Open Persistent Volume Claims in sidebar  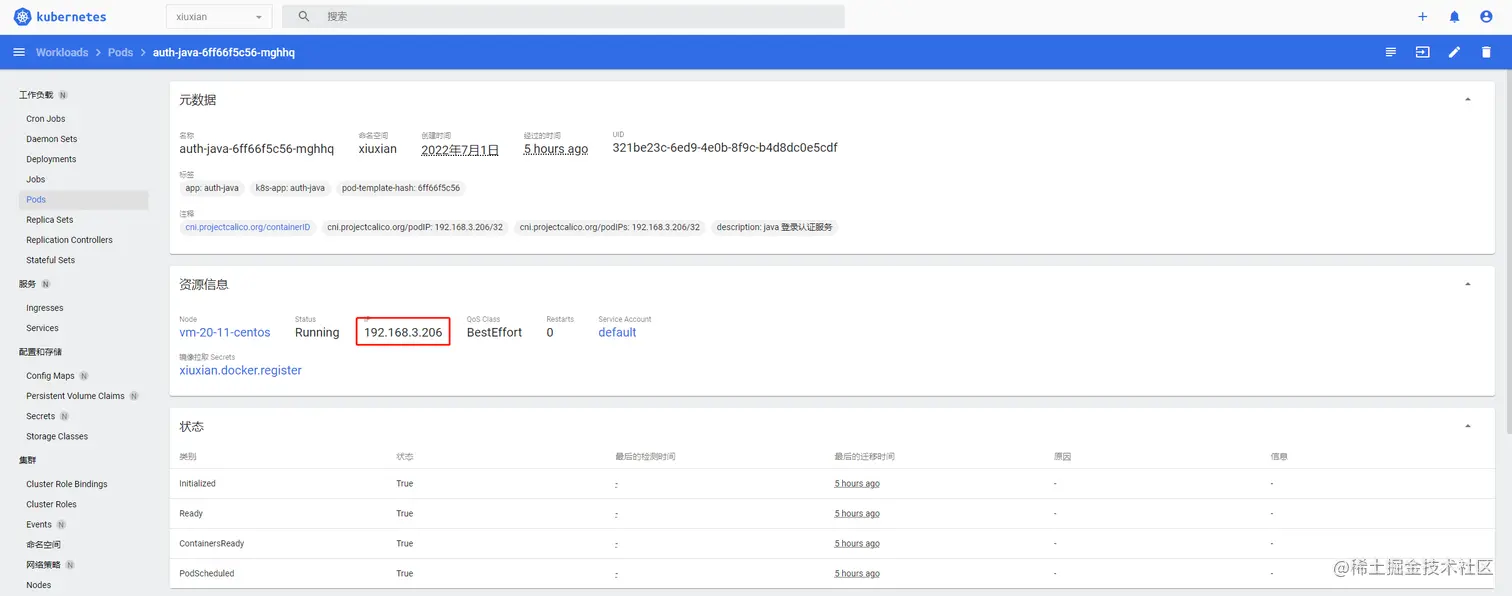(x=75, y=396)
